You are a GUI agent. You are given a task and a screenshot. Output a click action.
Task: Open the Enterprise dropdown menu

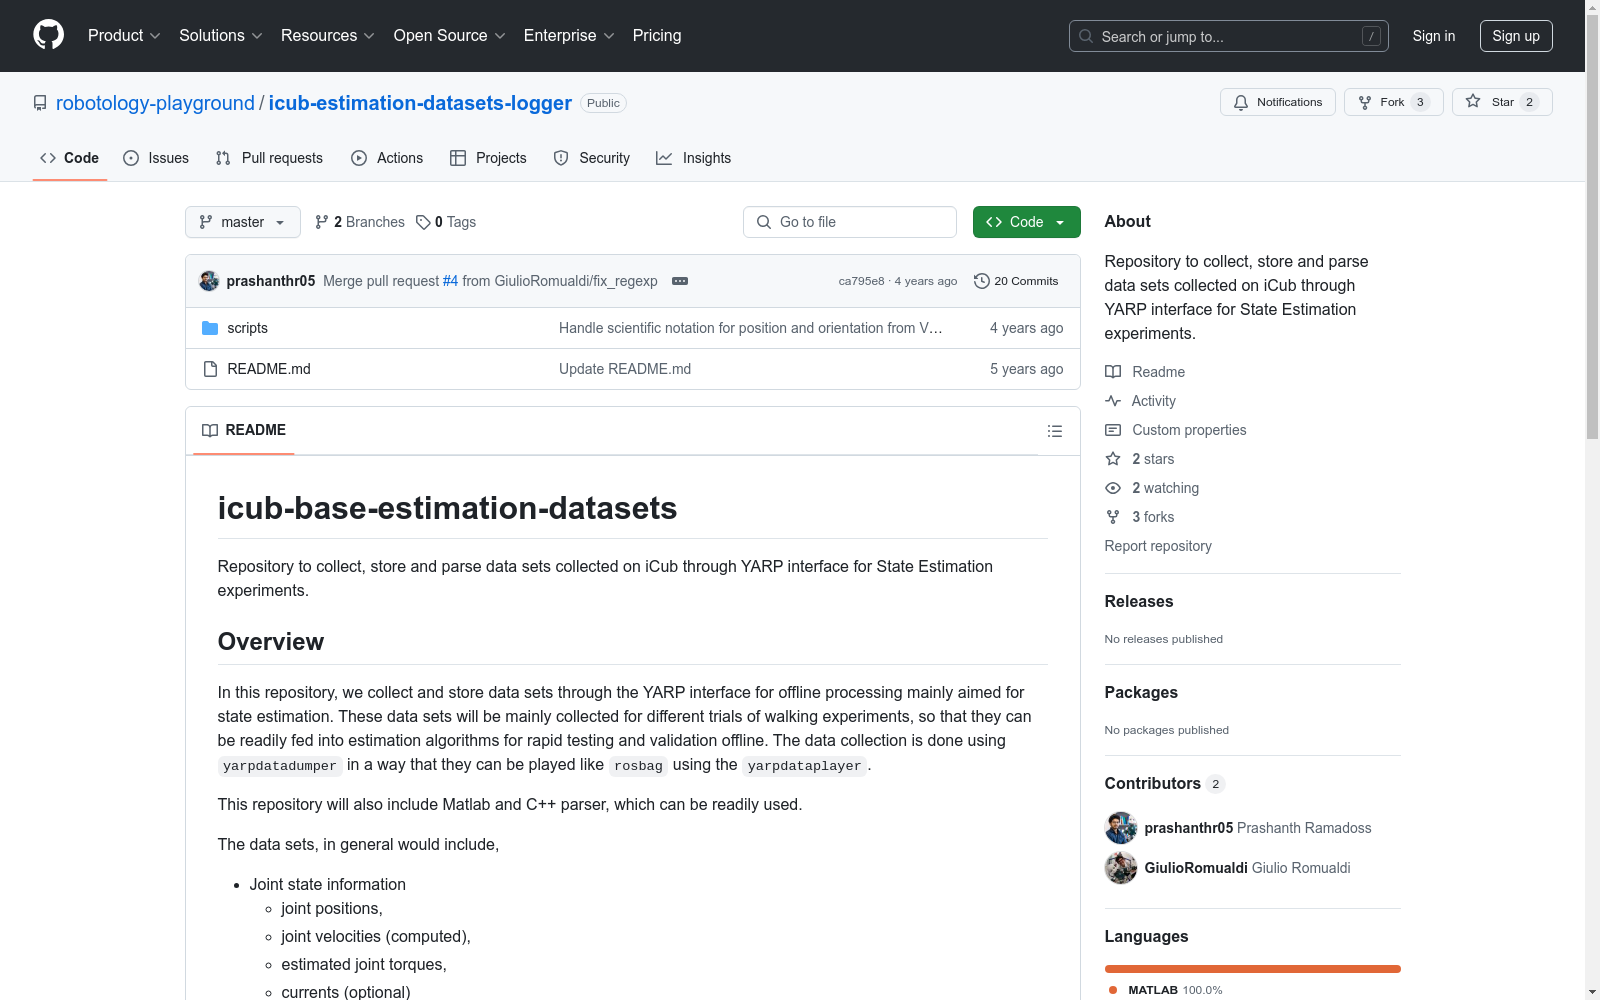tap(569, 35)
